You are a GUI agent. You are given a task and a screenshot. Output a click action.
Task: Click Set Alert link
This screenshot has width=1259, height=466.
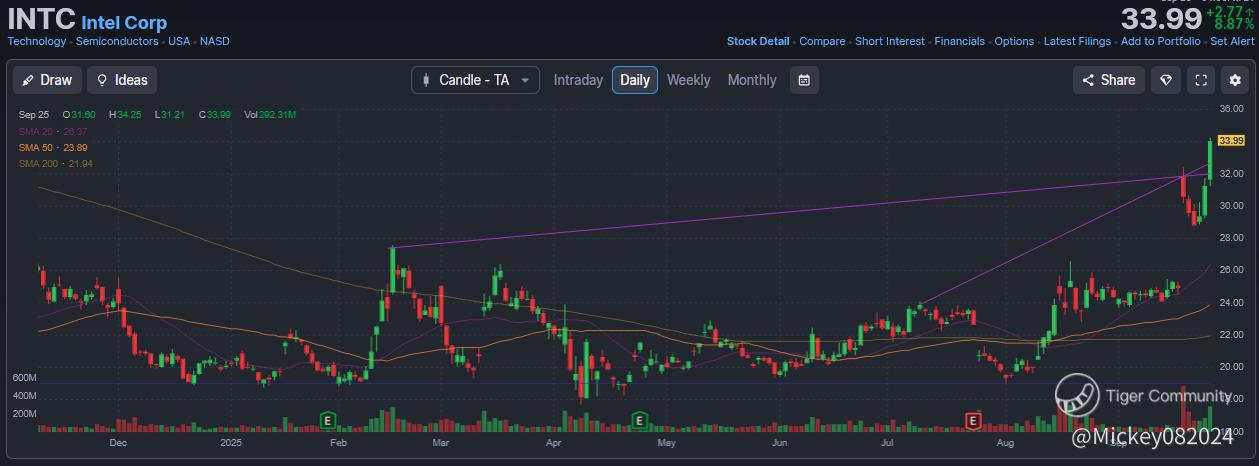tap(1232, 41)
